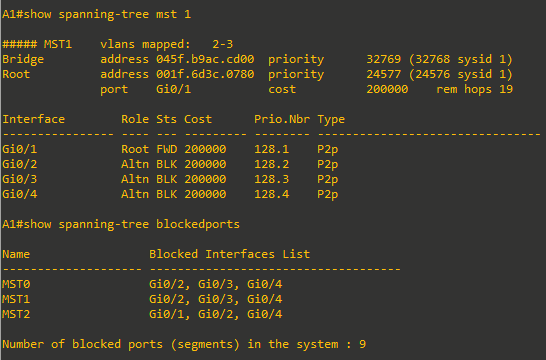Click the Root priority 24577 value
546x360 pixels.
pyautogui.click(x=383, y=74)
